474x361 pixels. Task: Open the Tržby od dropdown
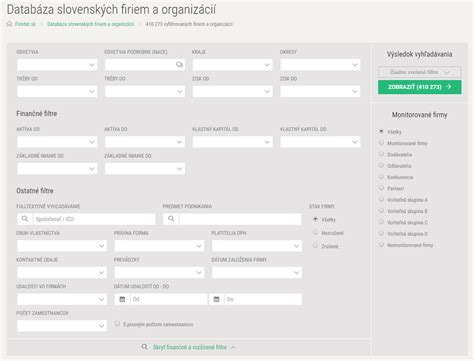point(57,91)
